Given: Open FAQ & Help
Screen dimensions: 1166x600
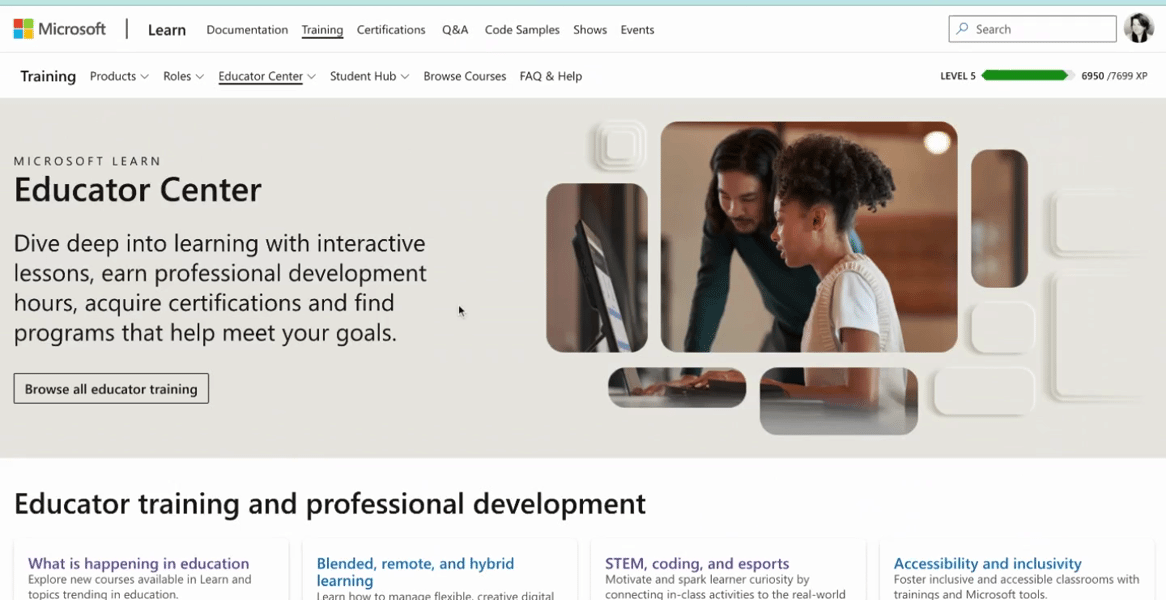Looking at the screenshot, I should (x=550, y=76).
